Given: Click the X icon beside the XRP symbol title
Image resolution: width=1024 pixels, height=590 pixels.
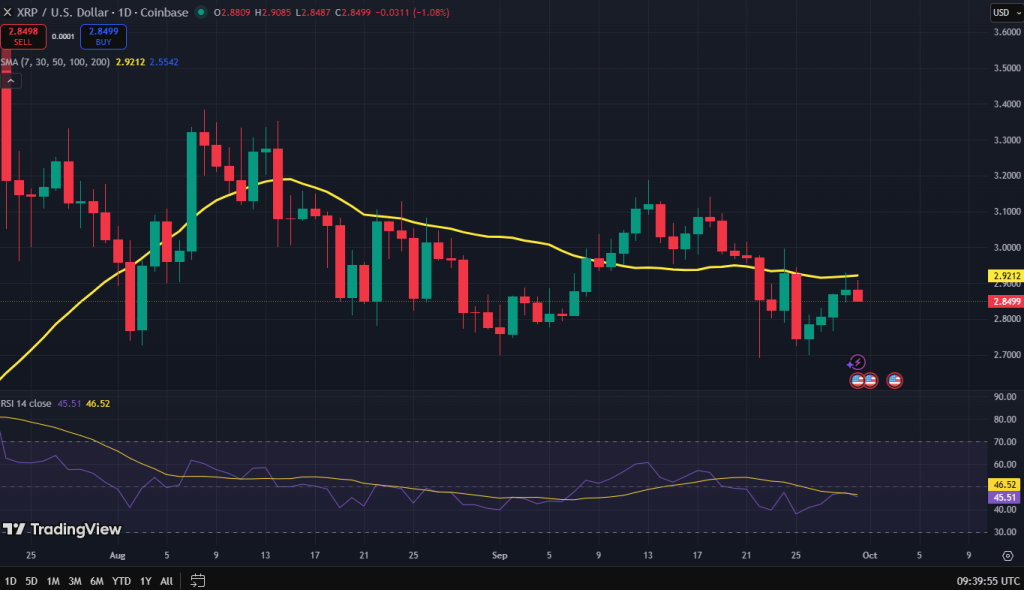Looking at the screenshot, I should pyautogui.click(x=7, y=12).
